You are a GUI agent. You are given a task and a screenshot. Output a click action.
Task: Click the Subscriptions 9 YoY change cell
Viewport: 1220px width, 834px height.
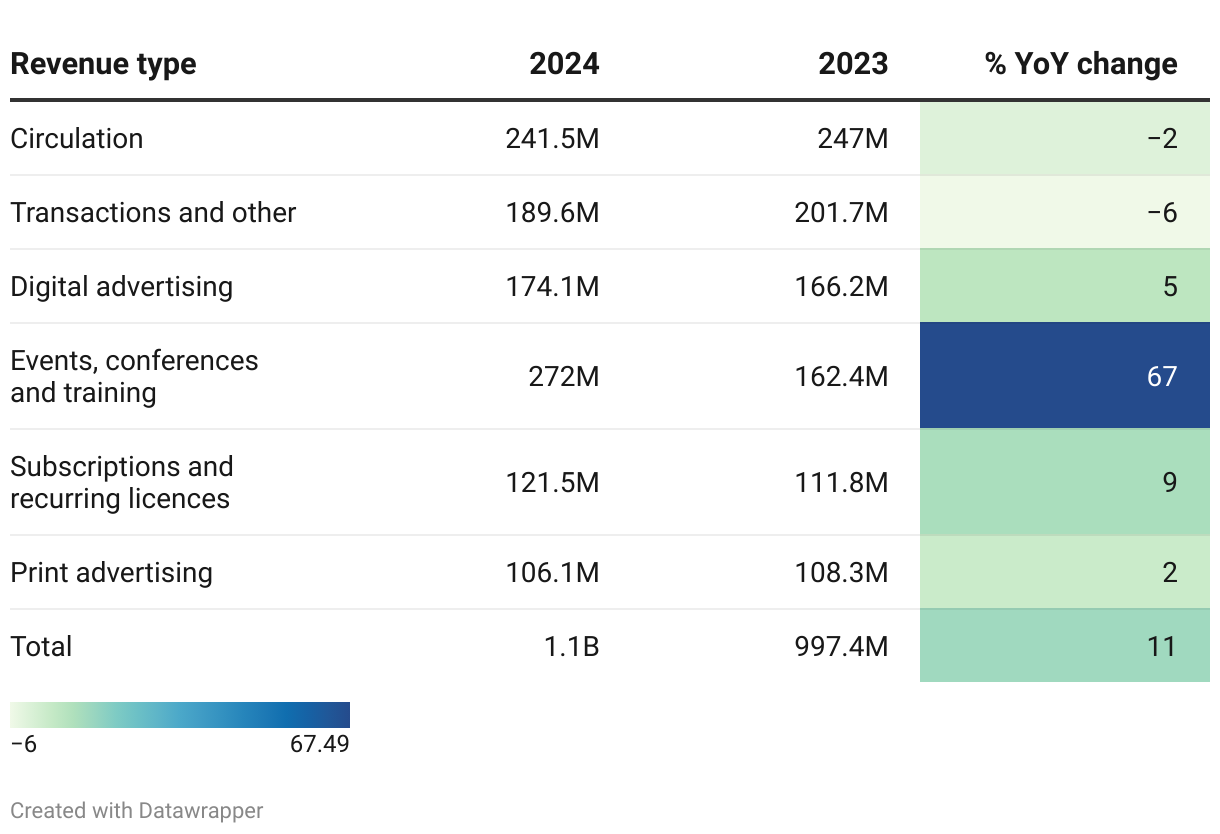(x=1064, y=482)
